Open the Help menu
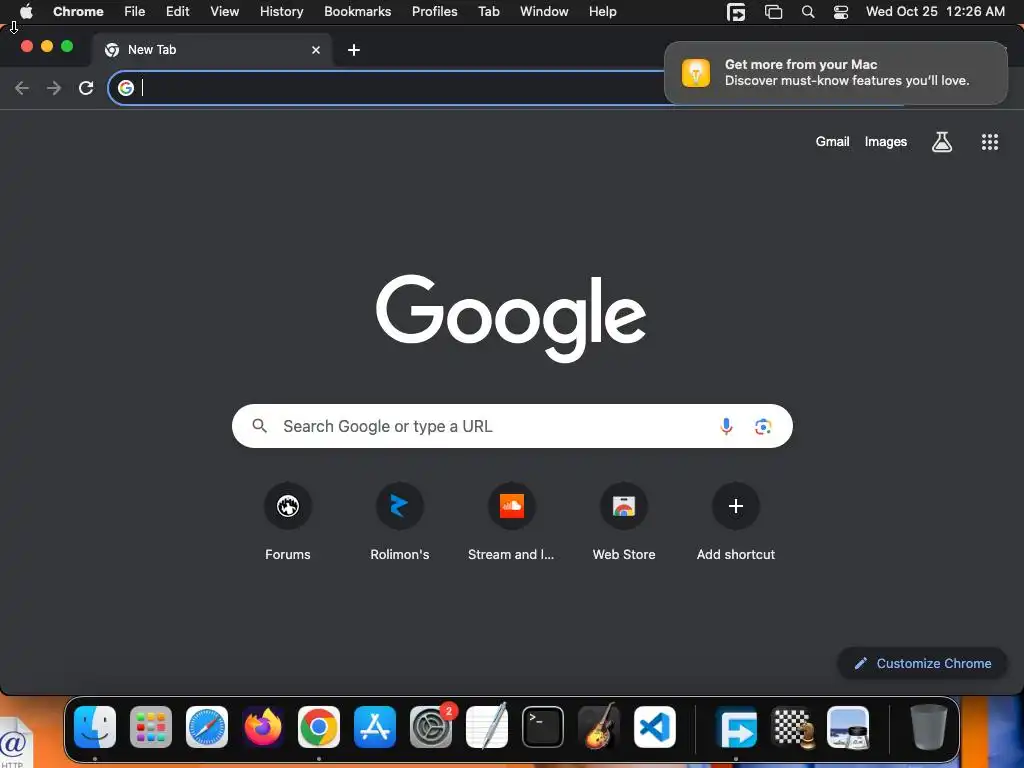The height and width of the screenshot is (768, 1024). 603,12
